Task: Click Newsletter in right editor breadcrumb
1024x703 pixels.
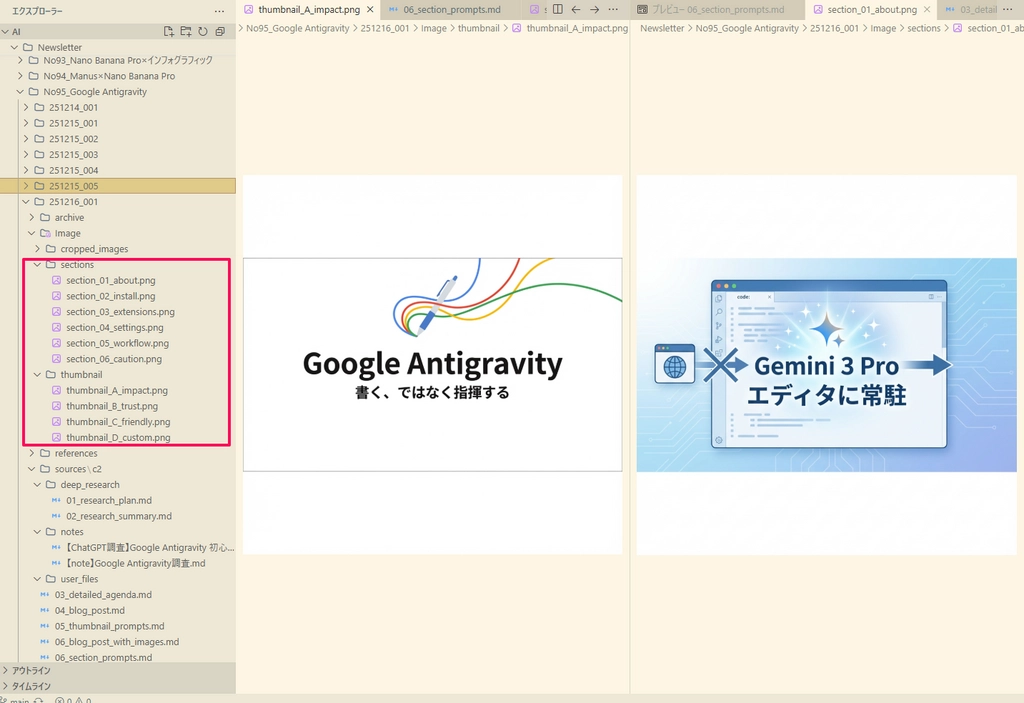Action: [662, 28]
